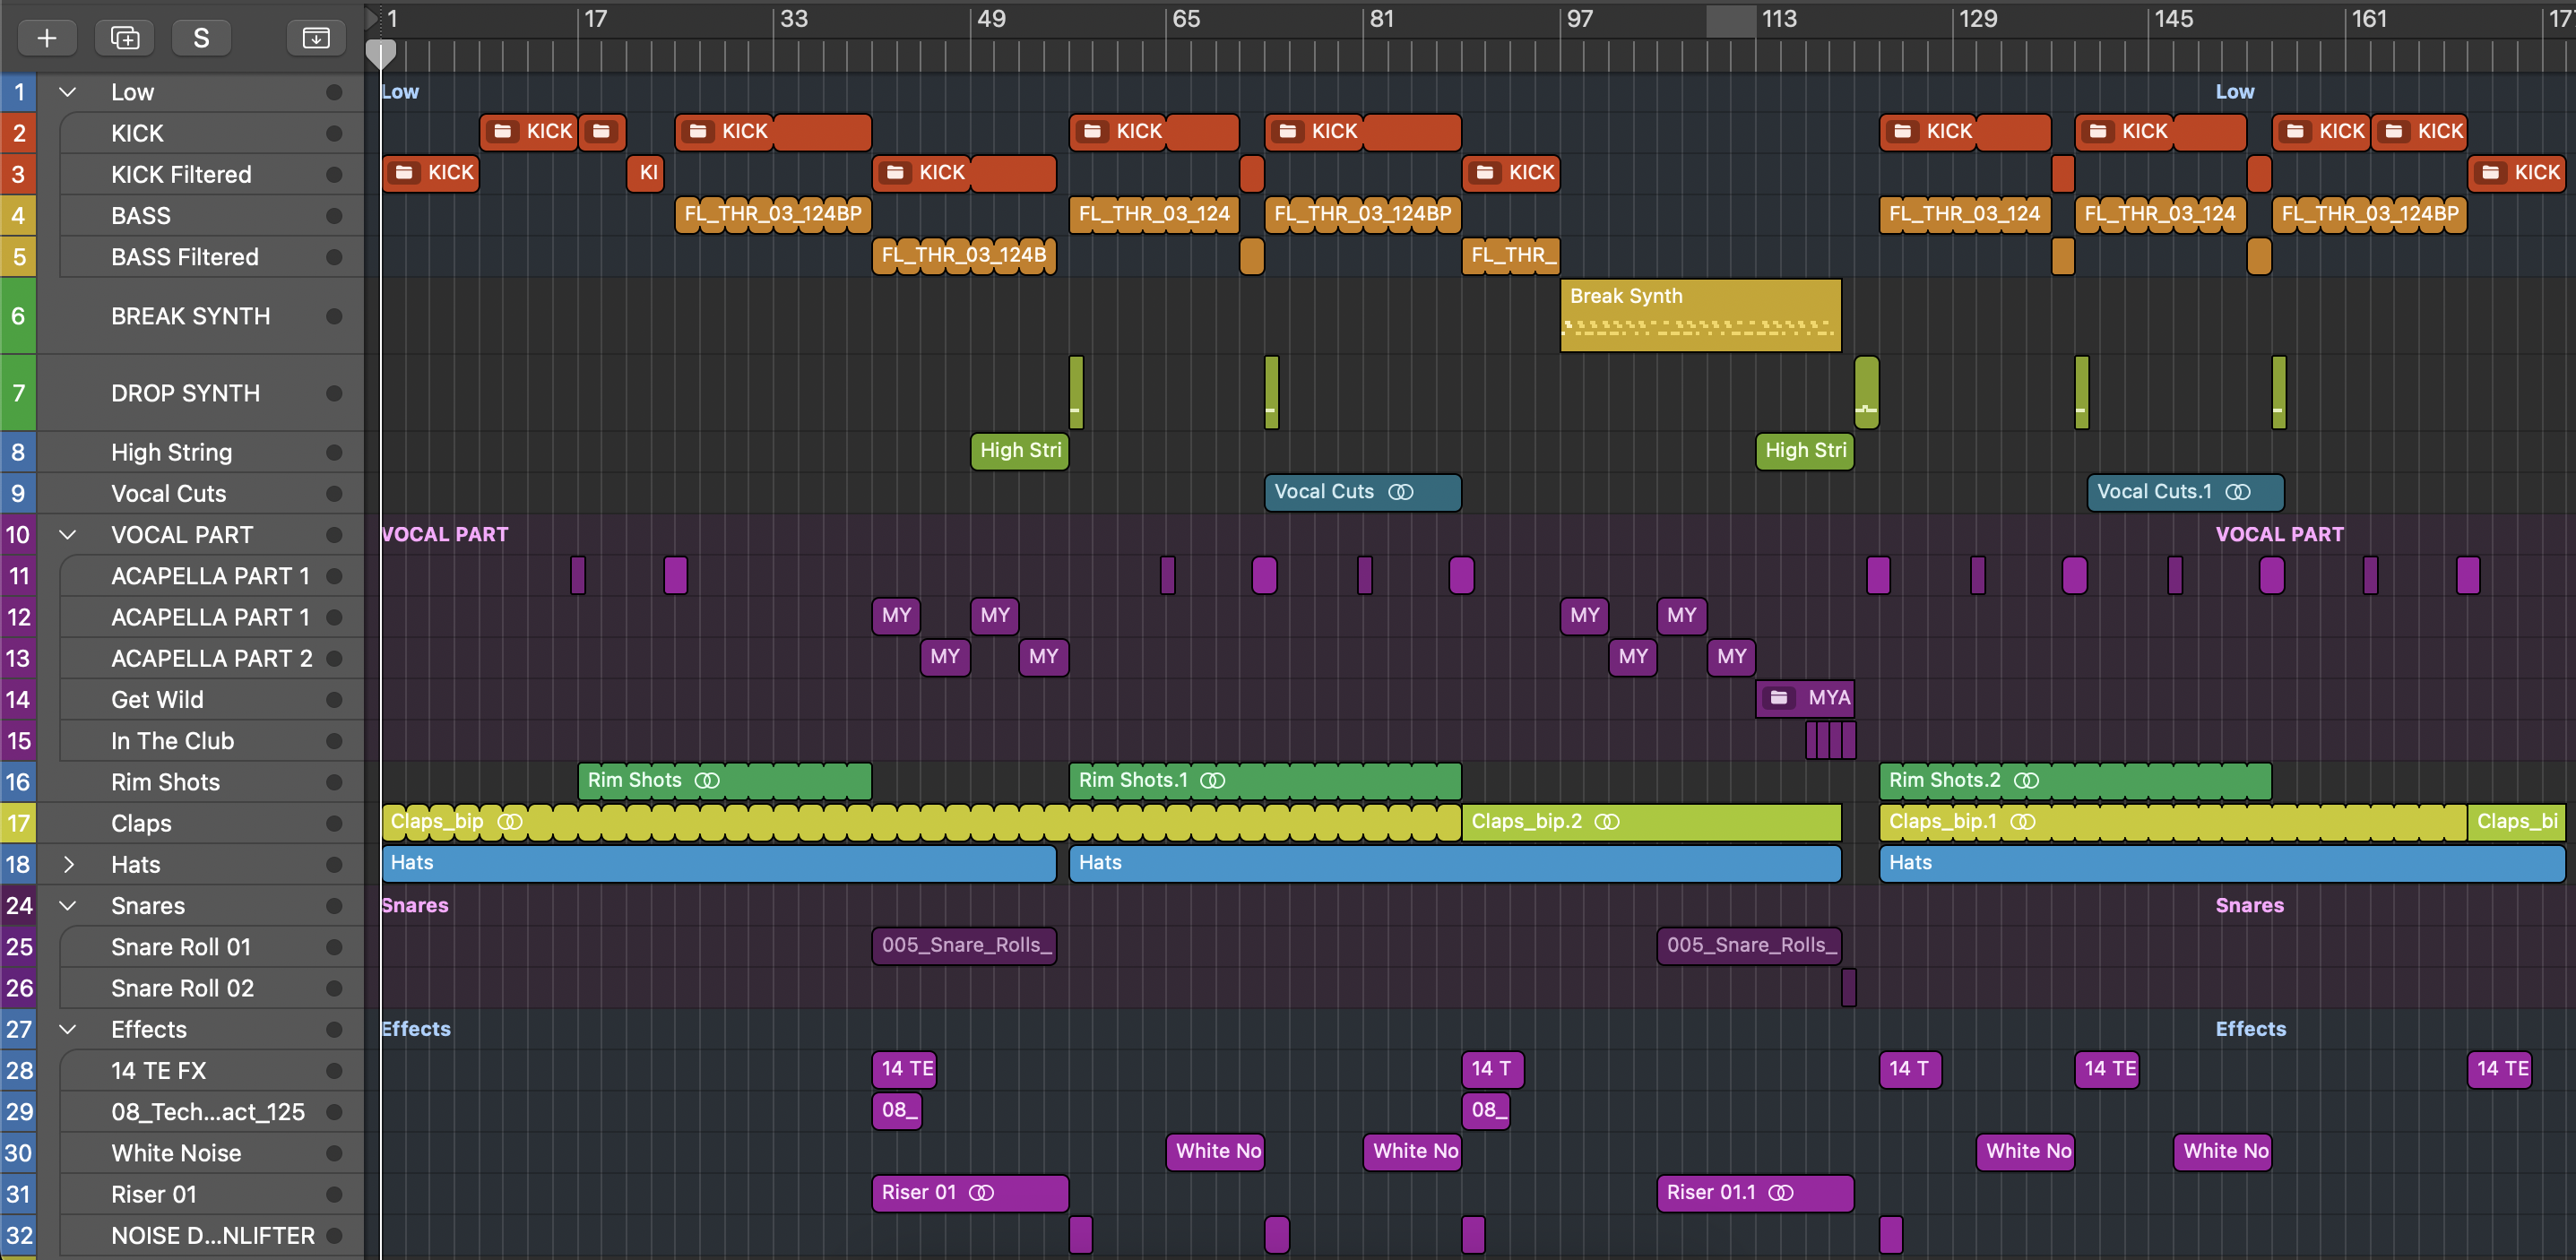Screen dimensions: 2576x1260
Task: Toggle the dot on Riser 01 track
Action: [334, 1195]
